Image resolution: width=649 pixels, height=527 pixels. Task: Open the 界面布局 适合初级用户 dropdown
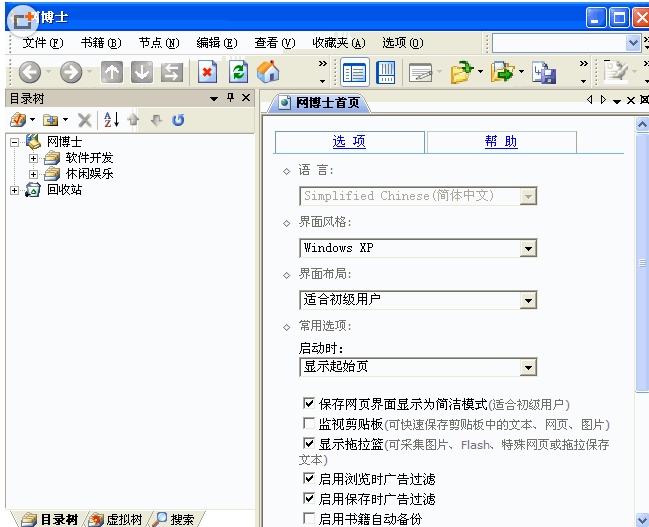(528, 300)
